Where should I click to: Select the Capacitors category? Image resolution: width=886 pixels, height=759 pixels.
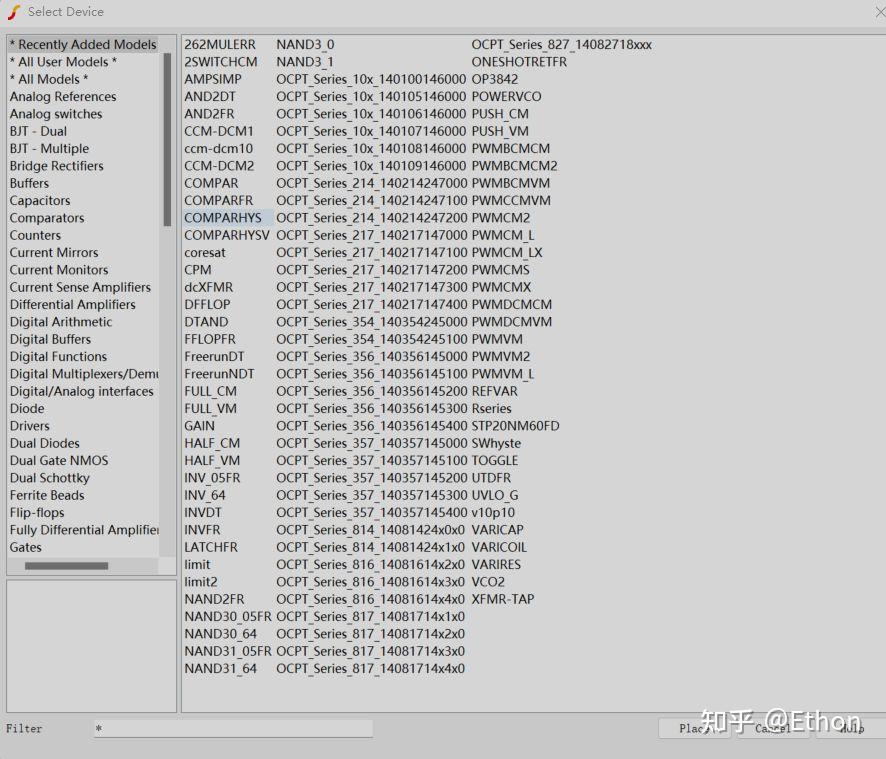click(40, 201)
